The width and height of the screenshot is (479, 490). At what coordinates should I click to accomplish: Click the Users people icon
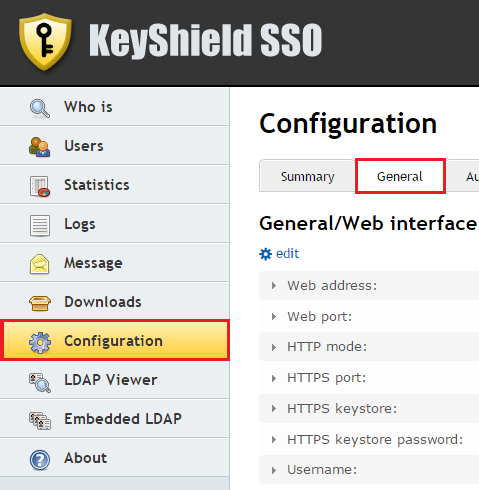(40, 147)
